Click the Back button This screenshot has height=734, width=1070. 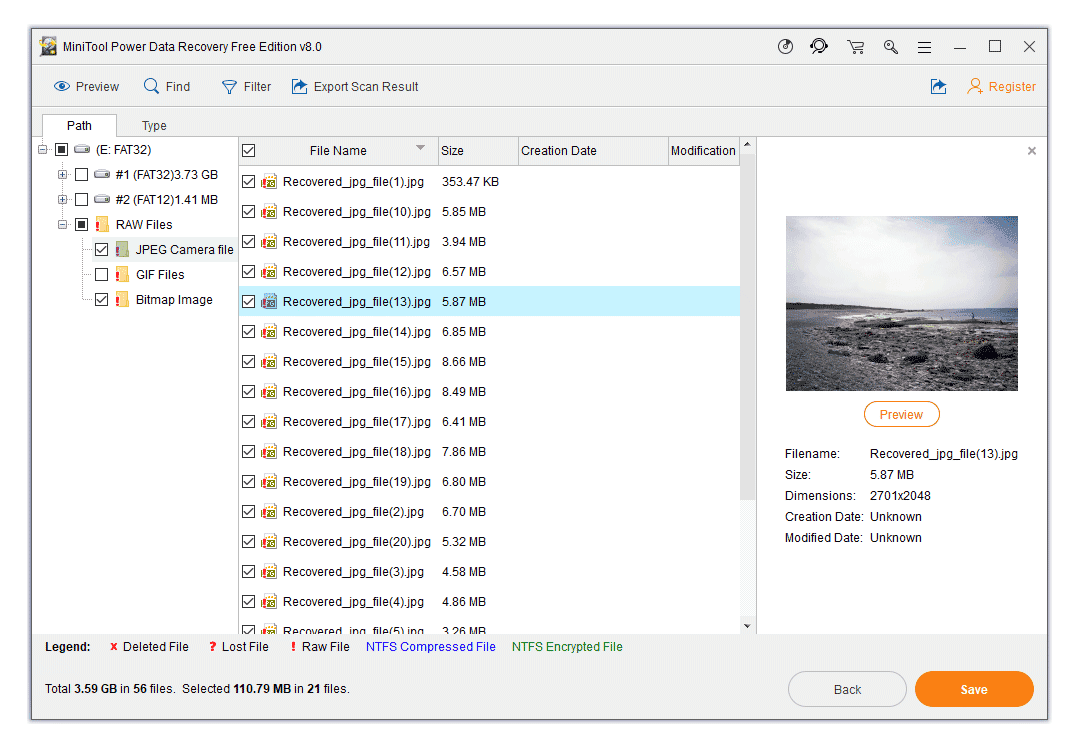click(847, 689)
